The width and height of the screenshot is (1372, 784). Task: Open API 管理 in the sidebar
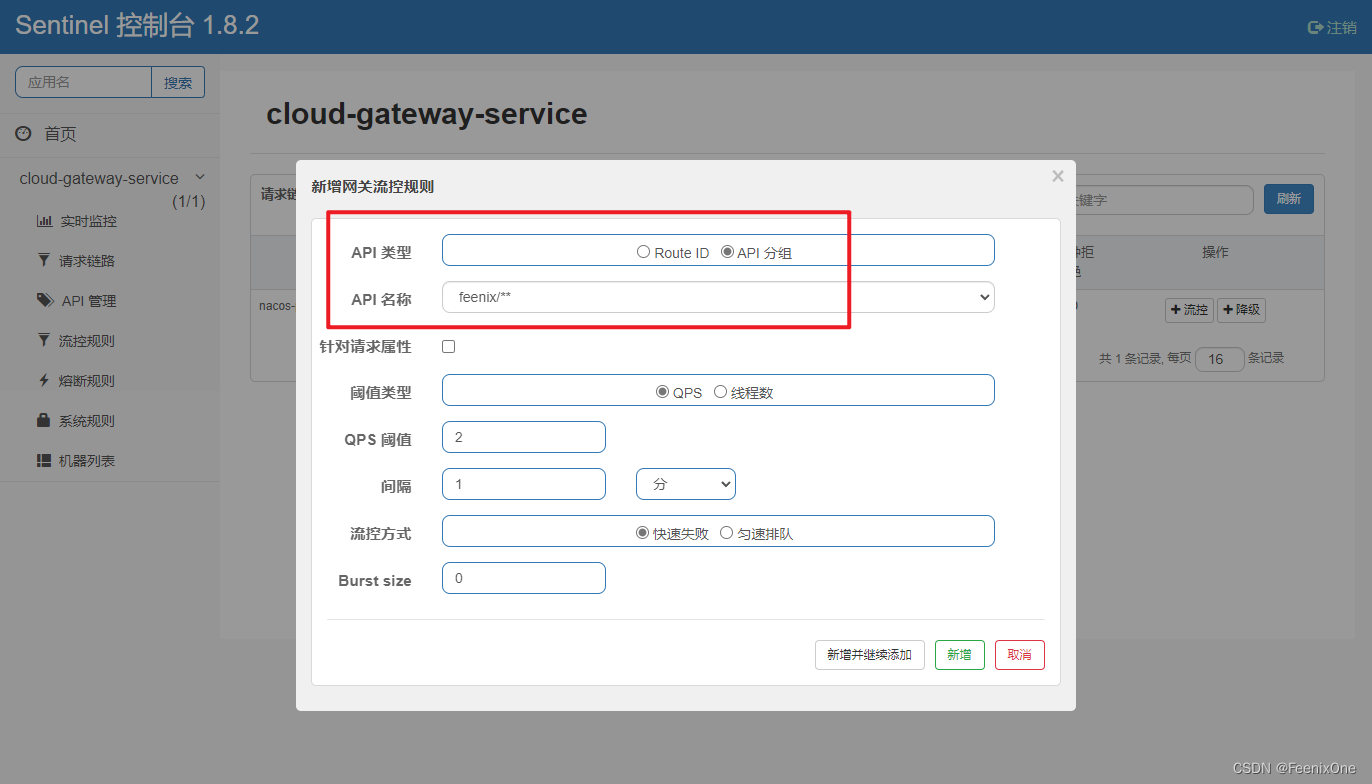tap(89, 301)
